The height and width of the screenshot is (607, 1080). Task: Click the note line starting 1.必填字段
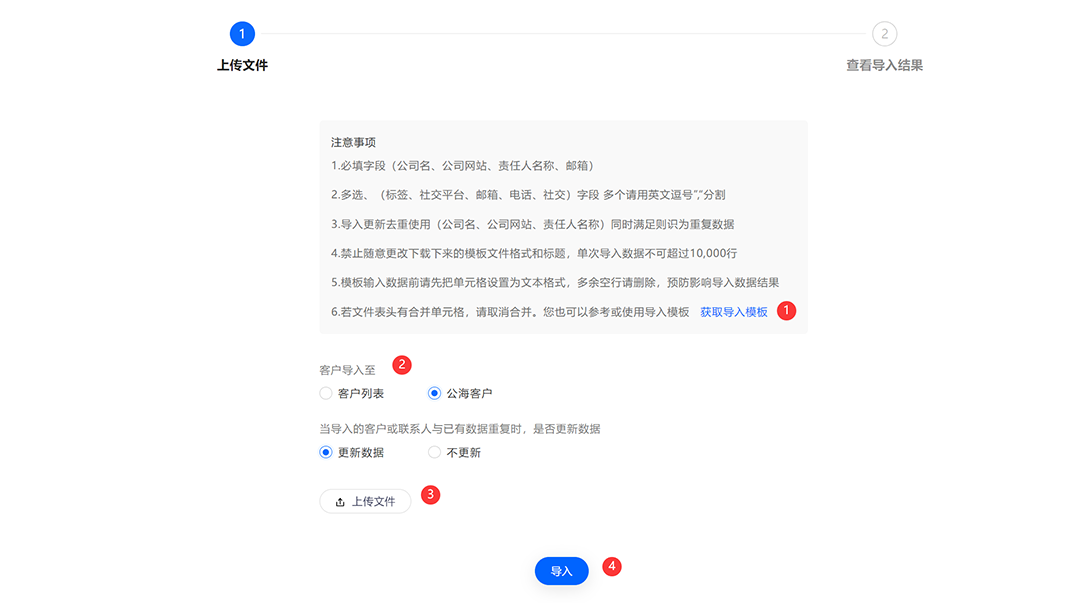(462, 166)
